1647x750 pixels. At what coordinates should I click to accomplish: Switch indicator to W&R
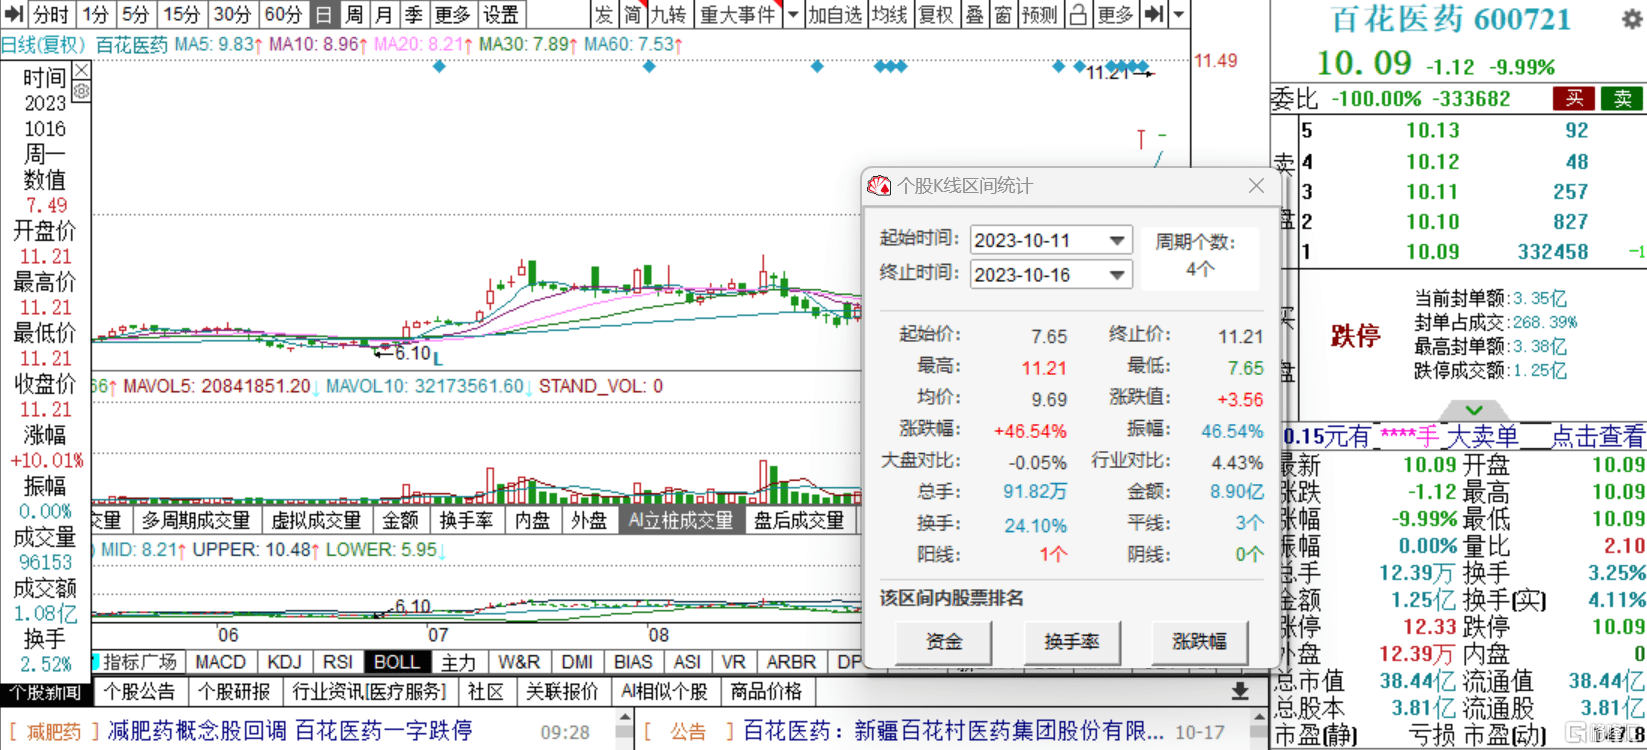click(519, 662)
